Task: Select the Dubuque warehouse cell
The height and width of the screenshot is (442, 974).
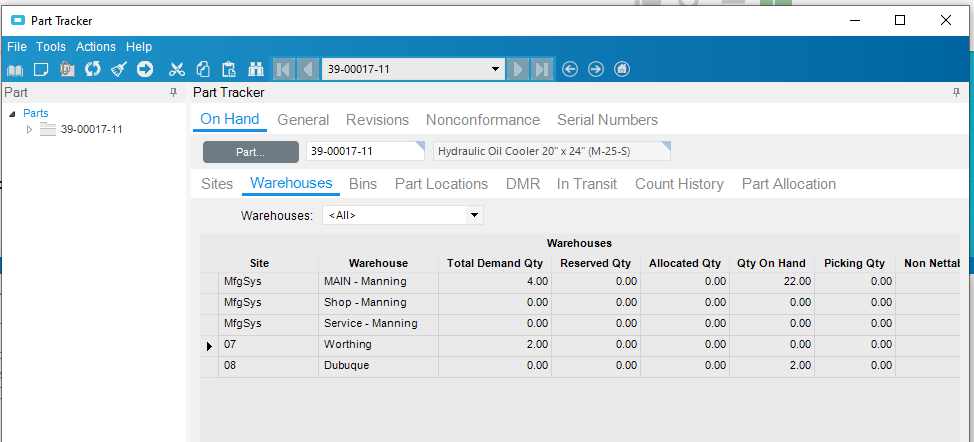Action: [x=378, y=366]
